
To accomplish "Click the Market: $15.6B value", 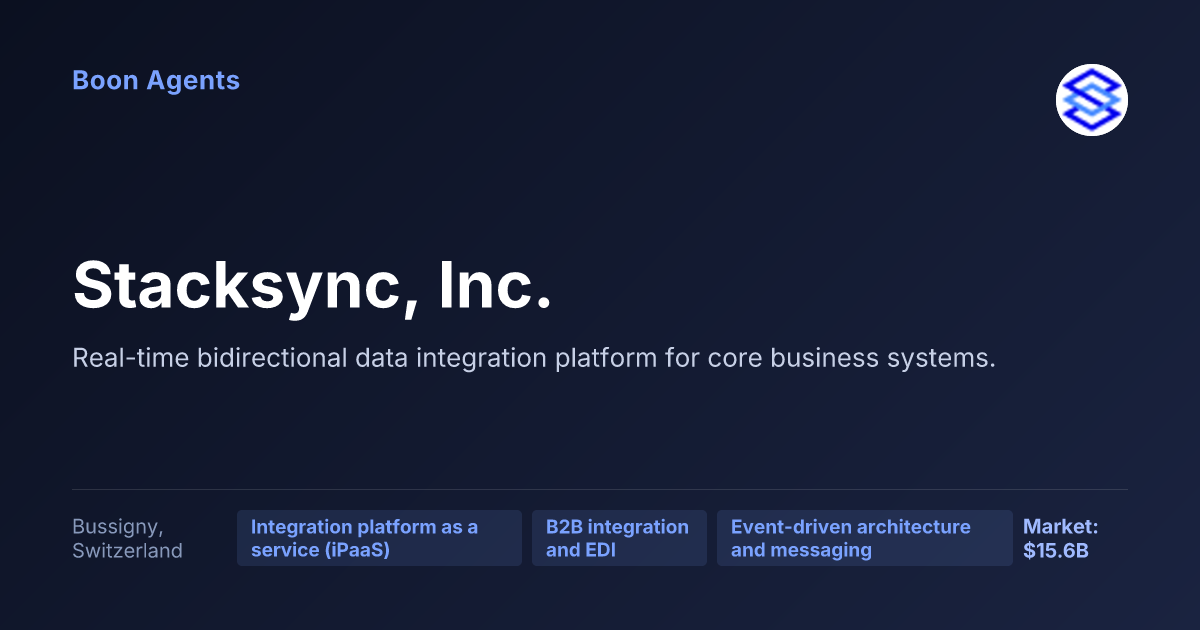I will pyautogui.click(x=1061, y=538).
